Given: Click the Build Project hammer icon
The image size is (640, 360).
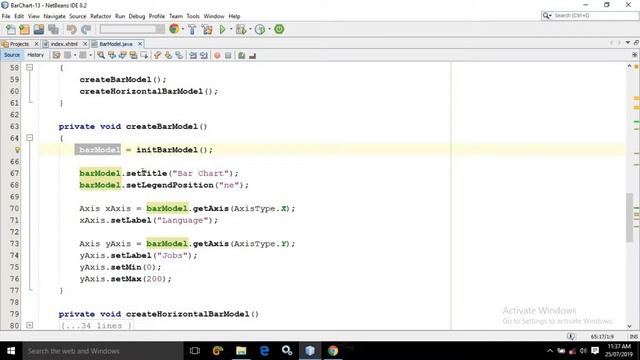Looking at the screenshot, I should pos(192,29).
